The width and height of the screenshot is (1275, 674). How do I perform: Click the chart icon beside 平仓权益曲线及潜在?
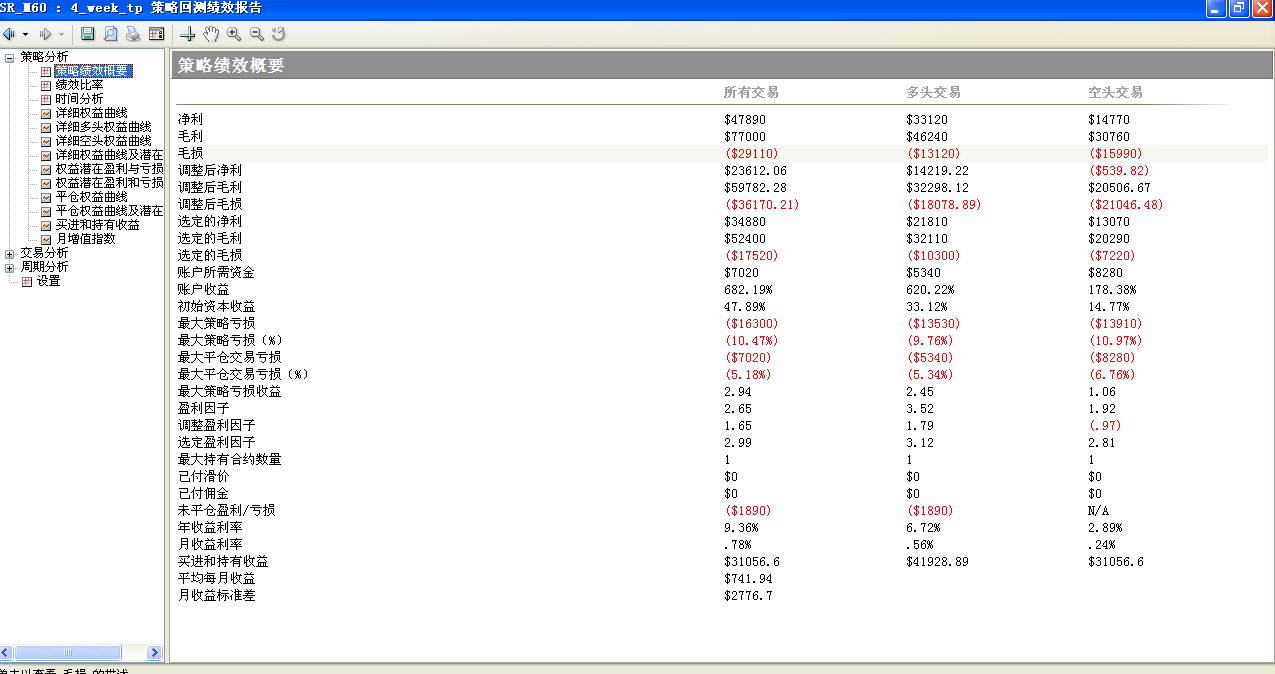click(x=46, y=211)
